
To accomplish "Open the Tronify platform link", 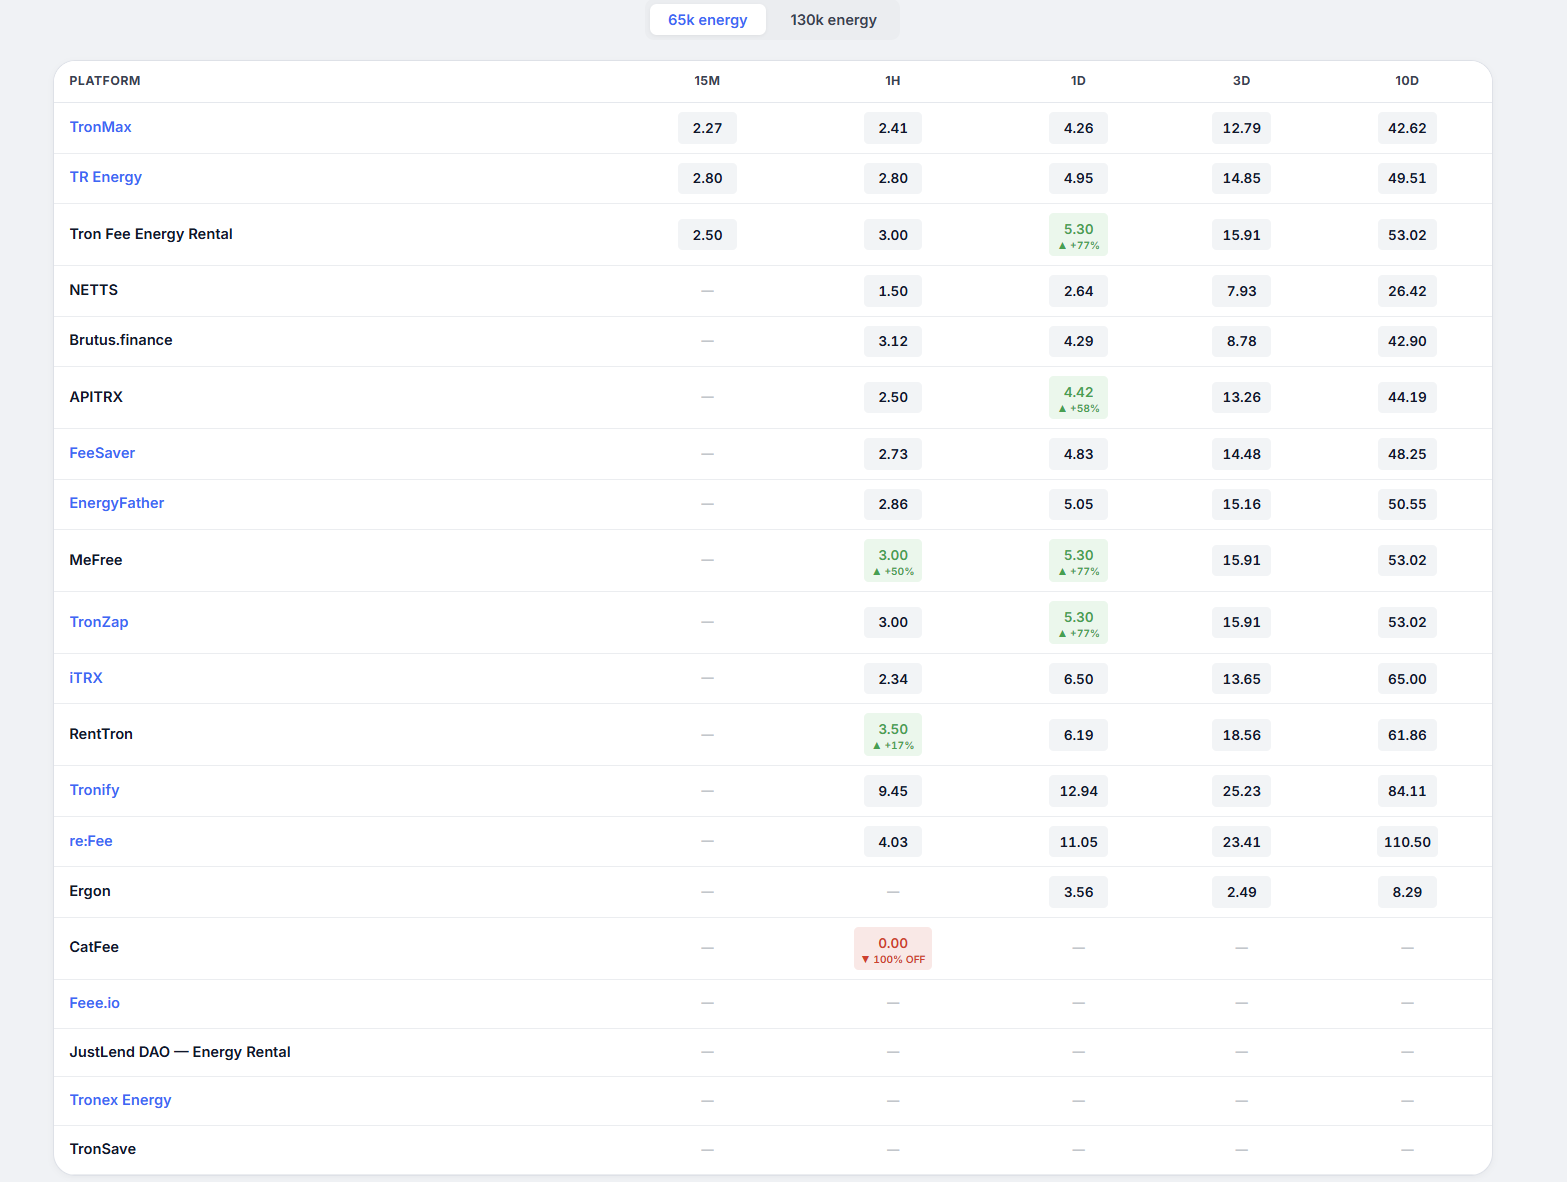I will tap(94, 790).
